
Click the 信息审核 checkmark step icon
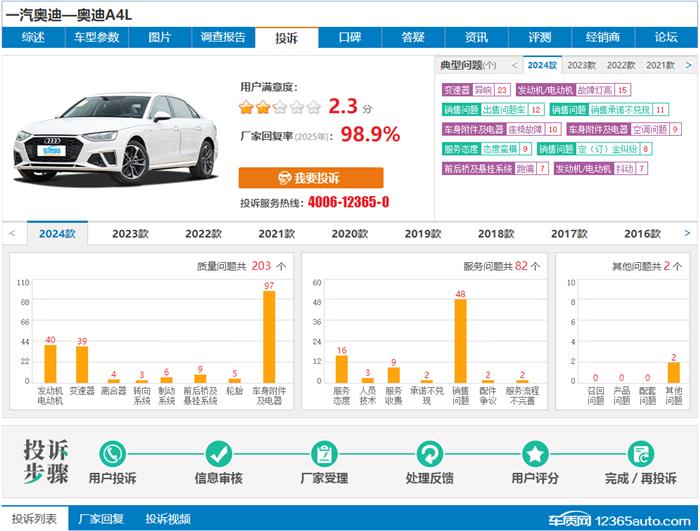tap(218, 454)
